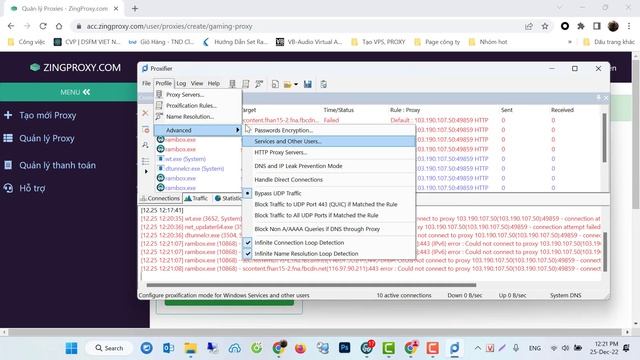Viewport: 640px width, 360px height.
Task: Open the Page công ty bookmark folder
Action: (x=437, y=42)
